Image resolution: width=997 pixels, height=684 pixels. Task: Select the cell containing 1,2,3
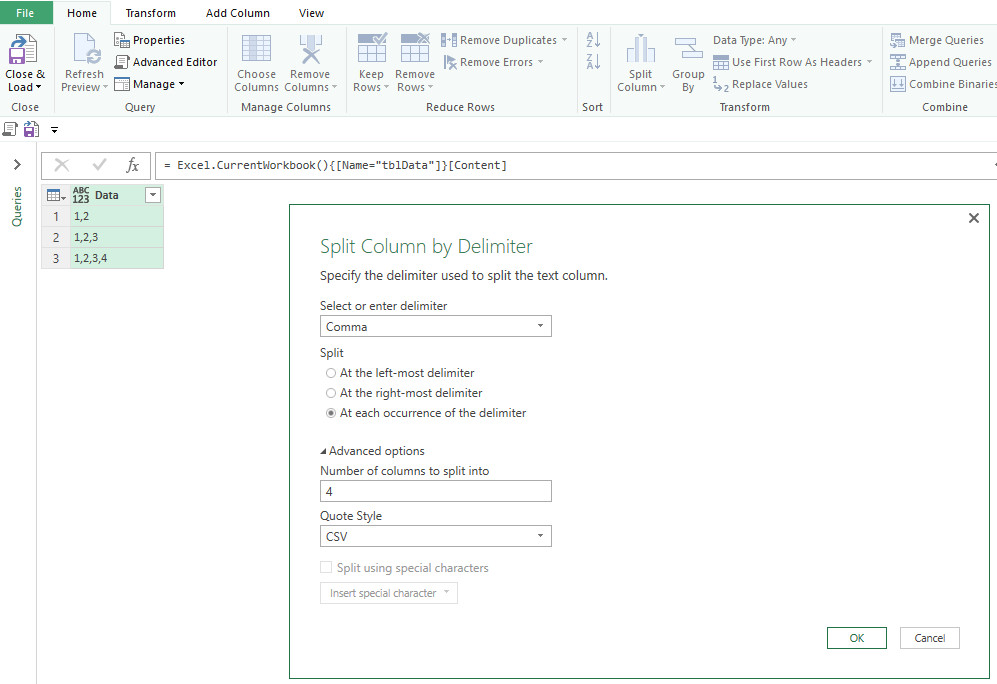[116, 237]
